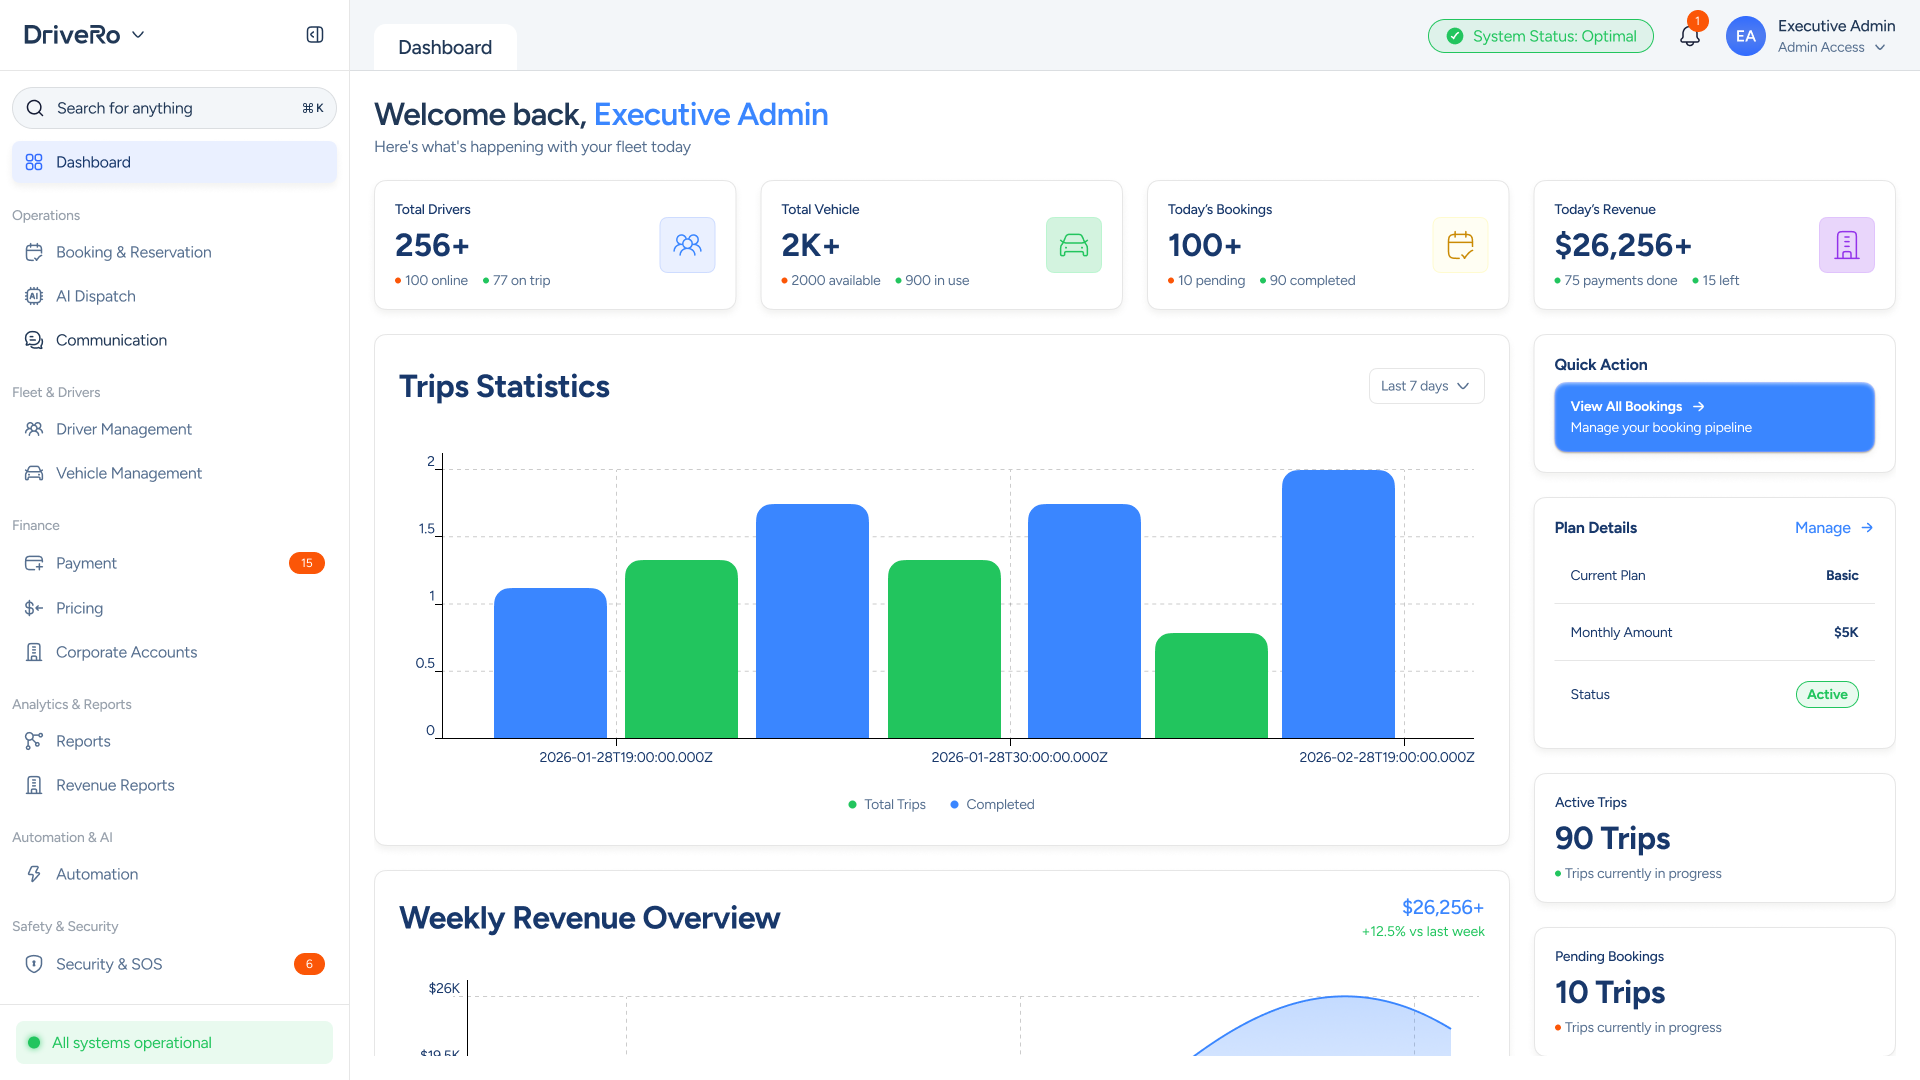The image size is (1920, 1080).
Task: Open the Last 7 days dropdown
Action: (1426, 386)
